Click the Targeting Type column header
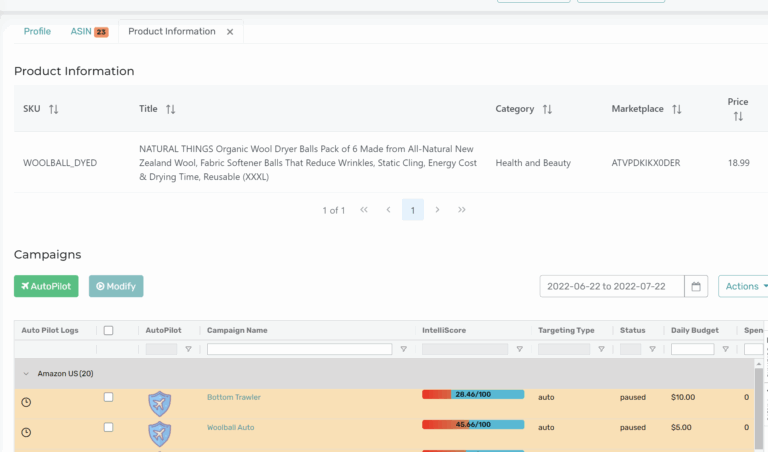 (566, 331)
